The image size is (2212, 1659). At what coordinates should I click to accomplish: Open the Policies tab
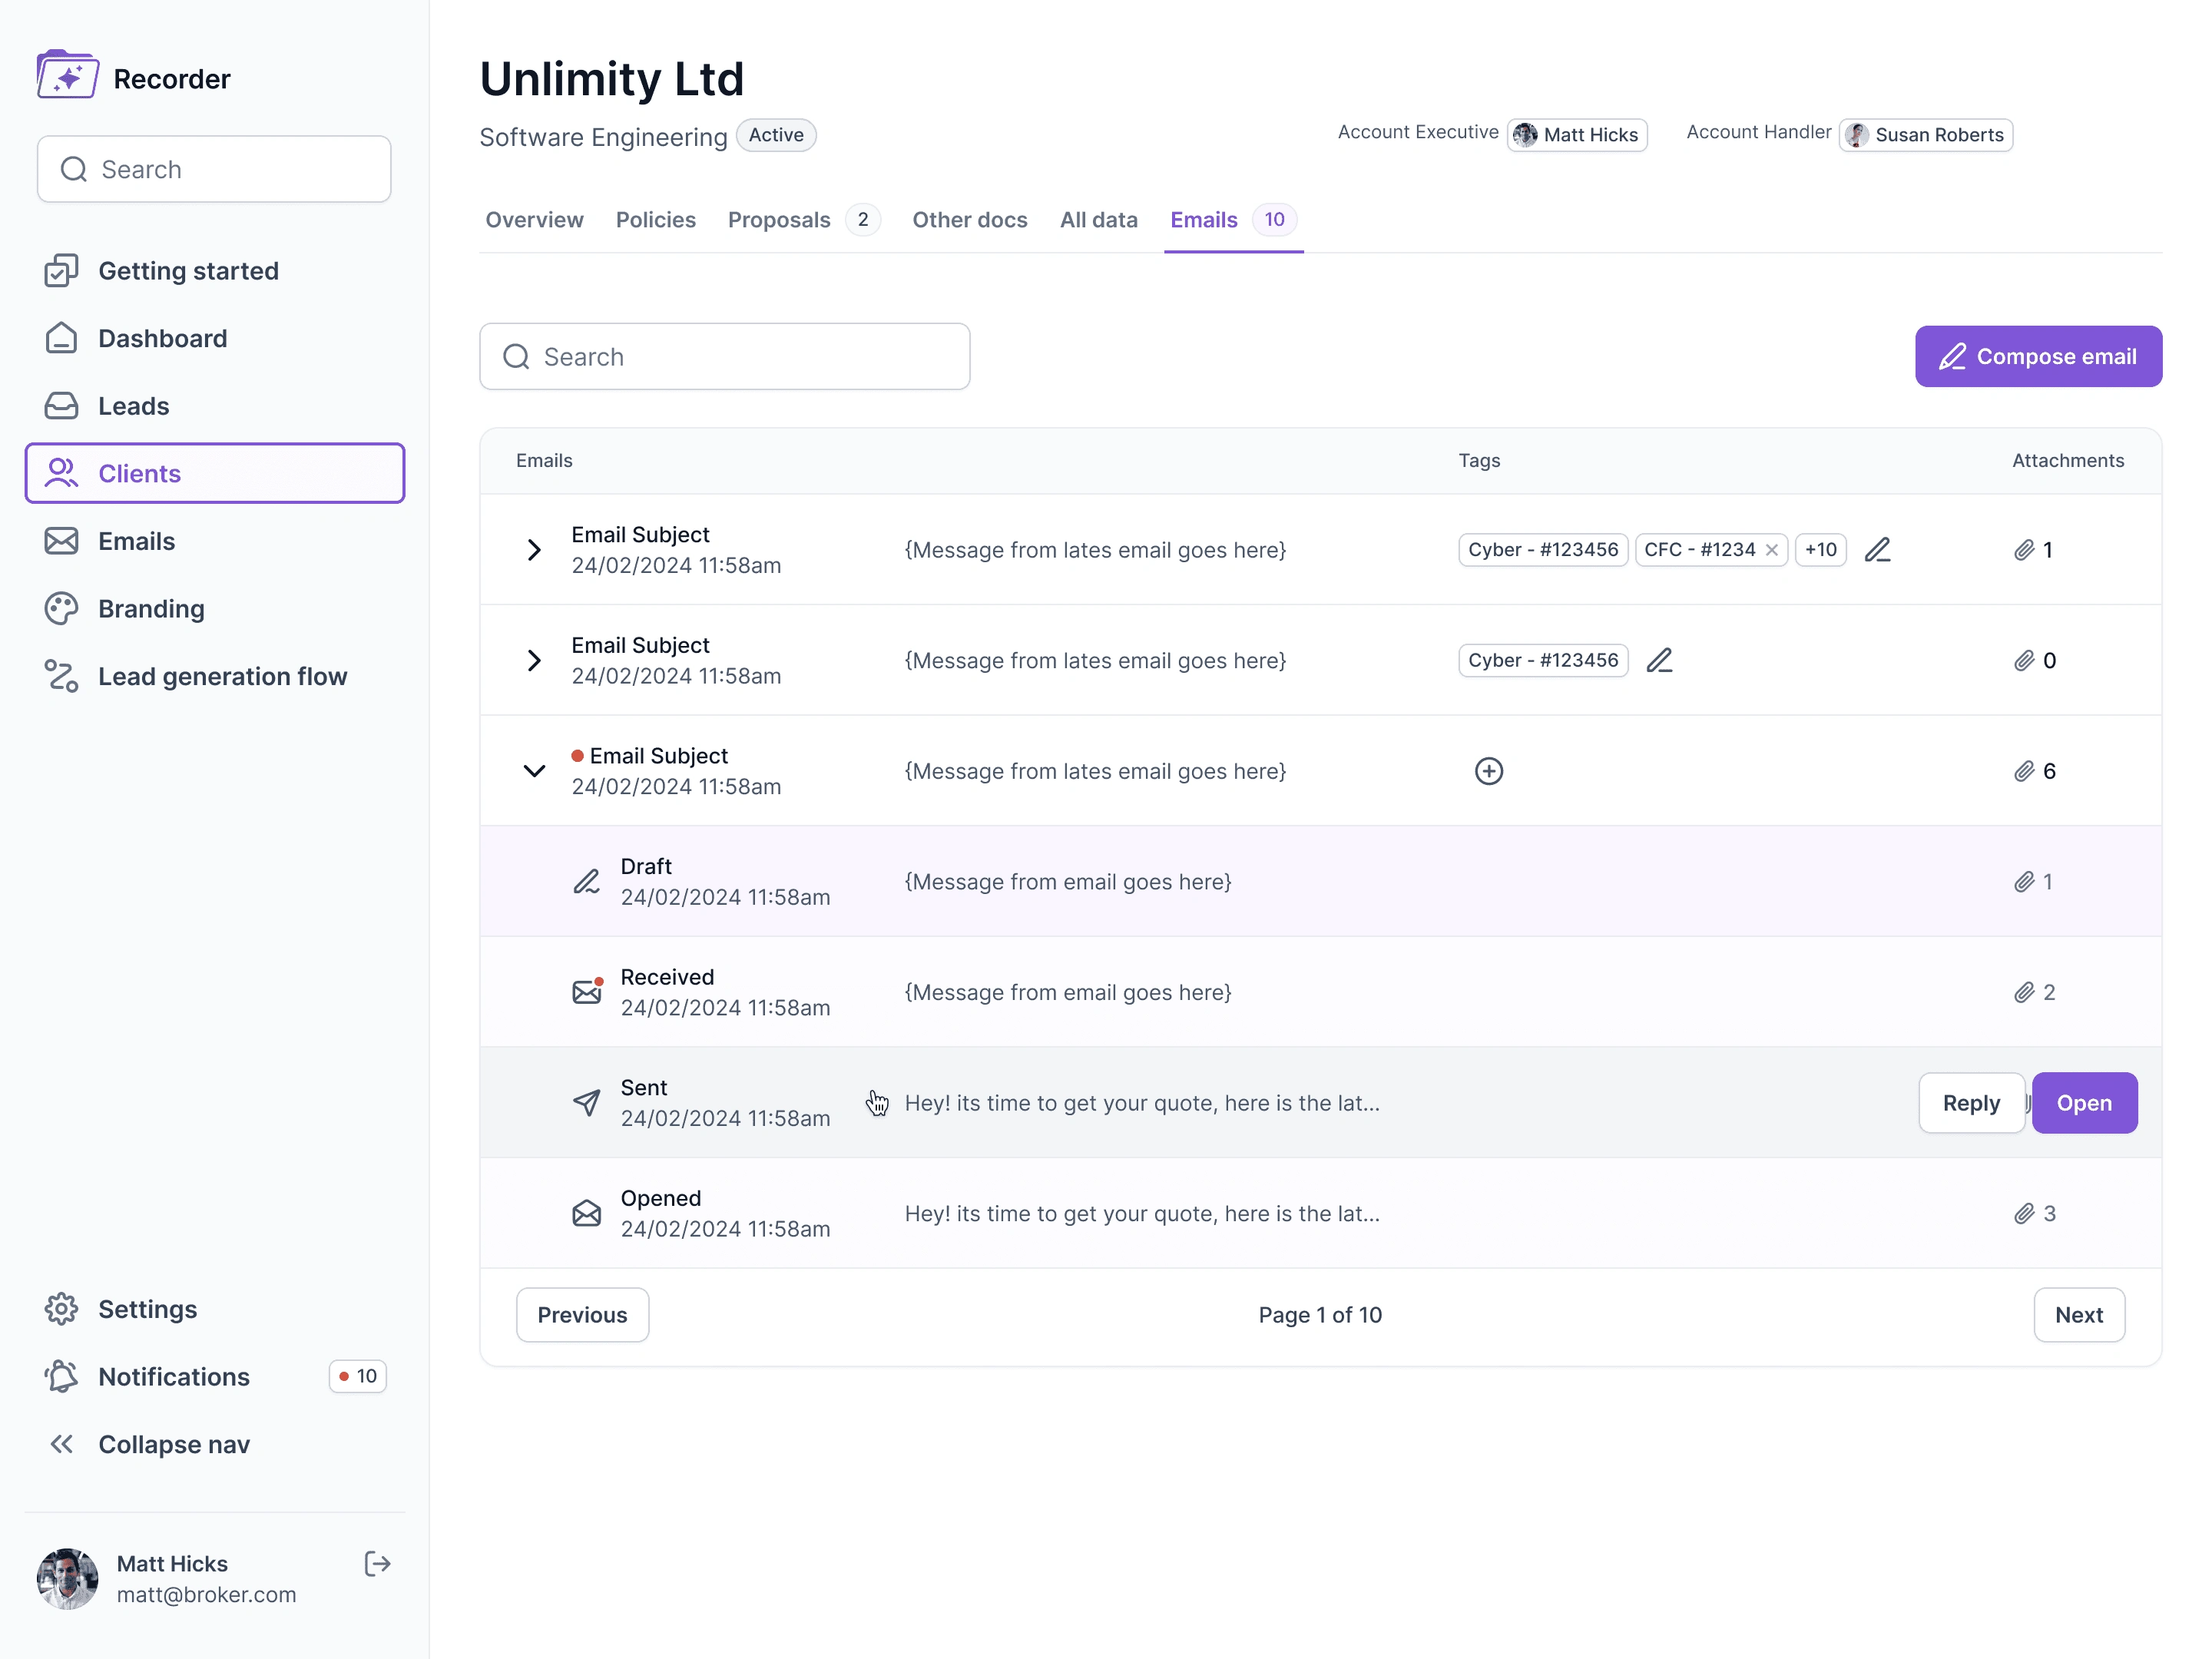coord(655,220)
